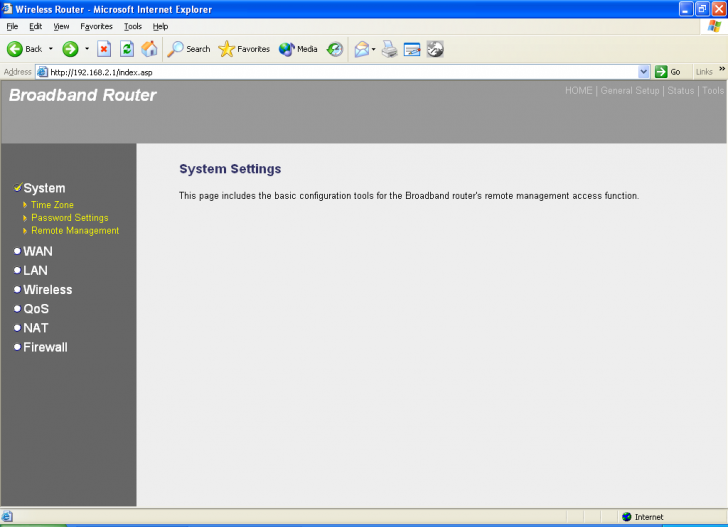
Task: Click the Print icon
Action: click(x=390, y=49)
